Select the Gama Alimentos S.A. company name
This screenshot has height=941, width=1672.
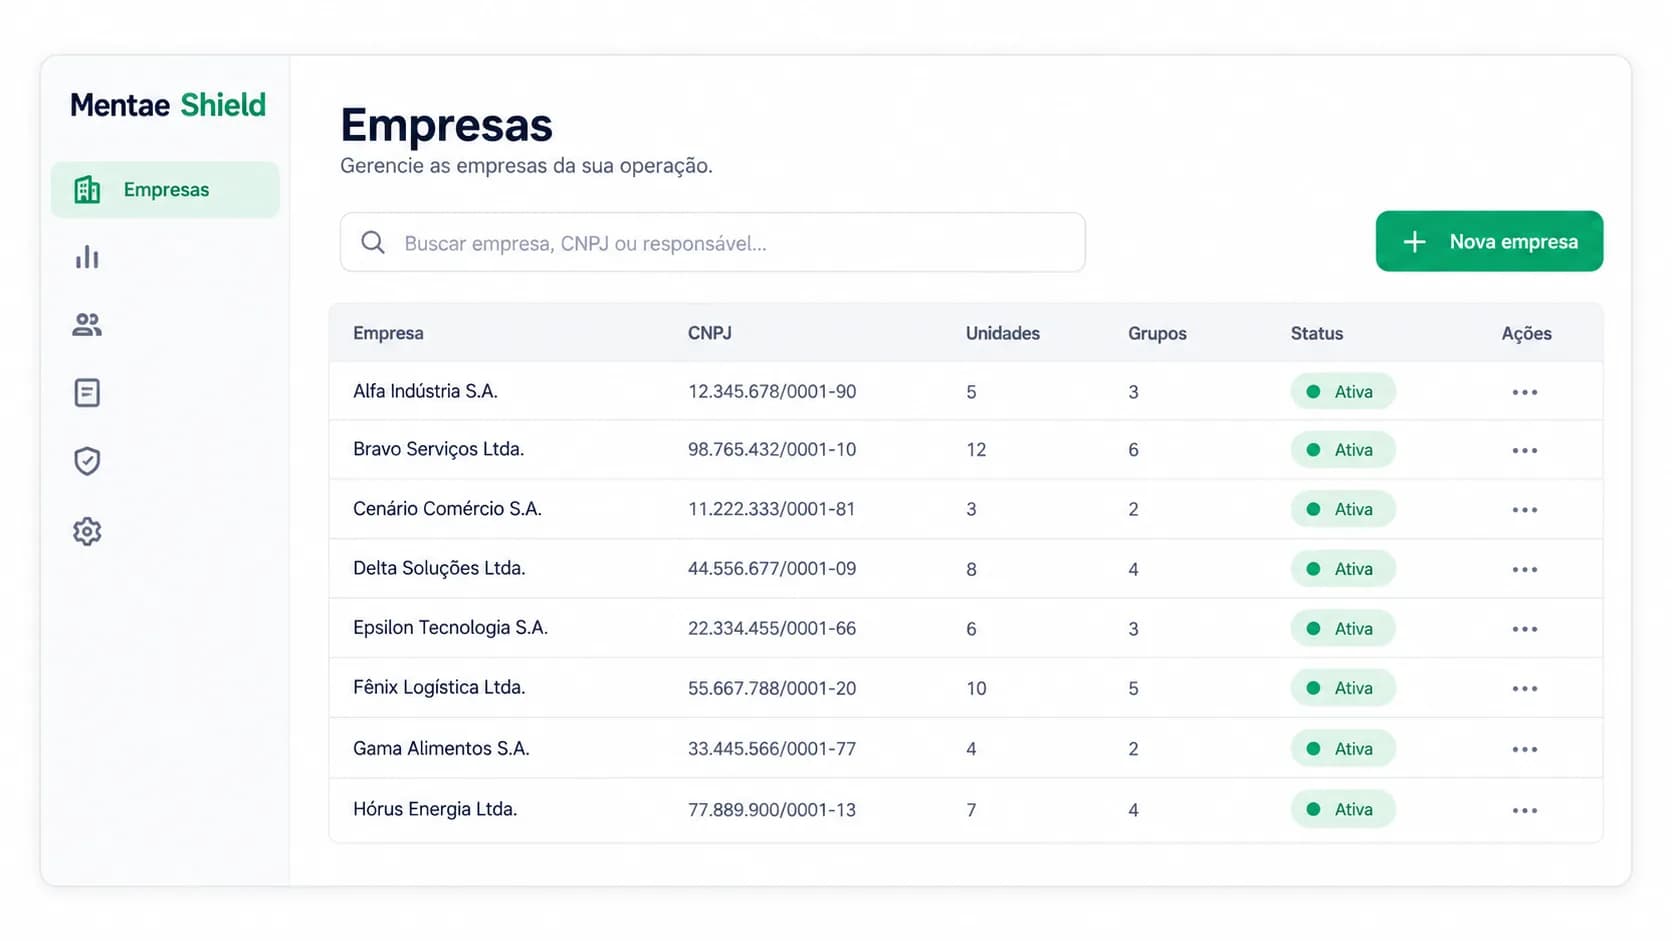coord(441,748)
